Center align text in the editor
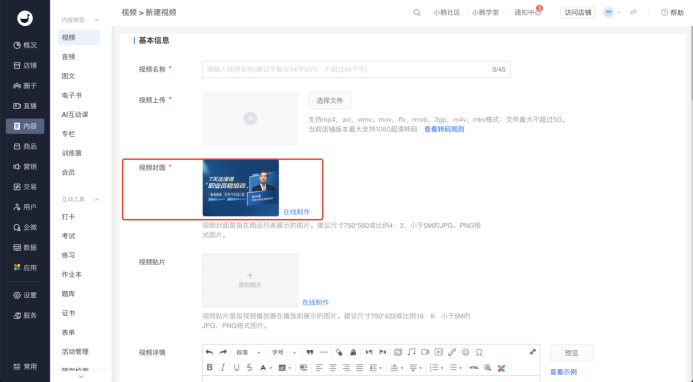The width and height of the screenshot is (693, 382). tap(333, 367)
